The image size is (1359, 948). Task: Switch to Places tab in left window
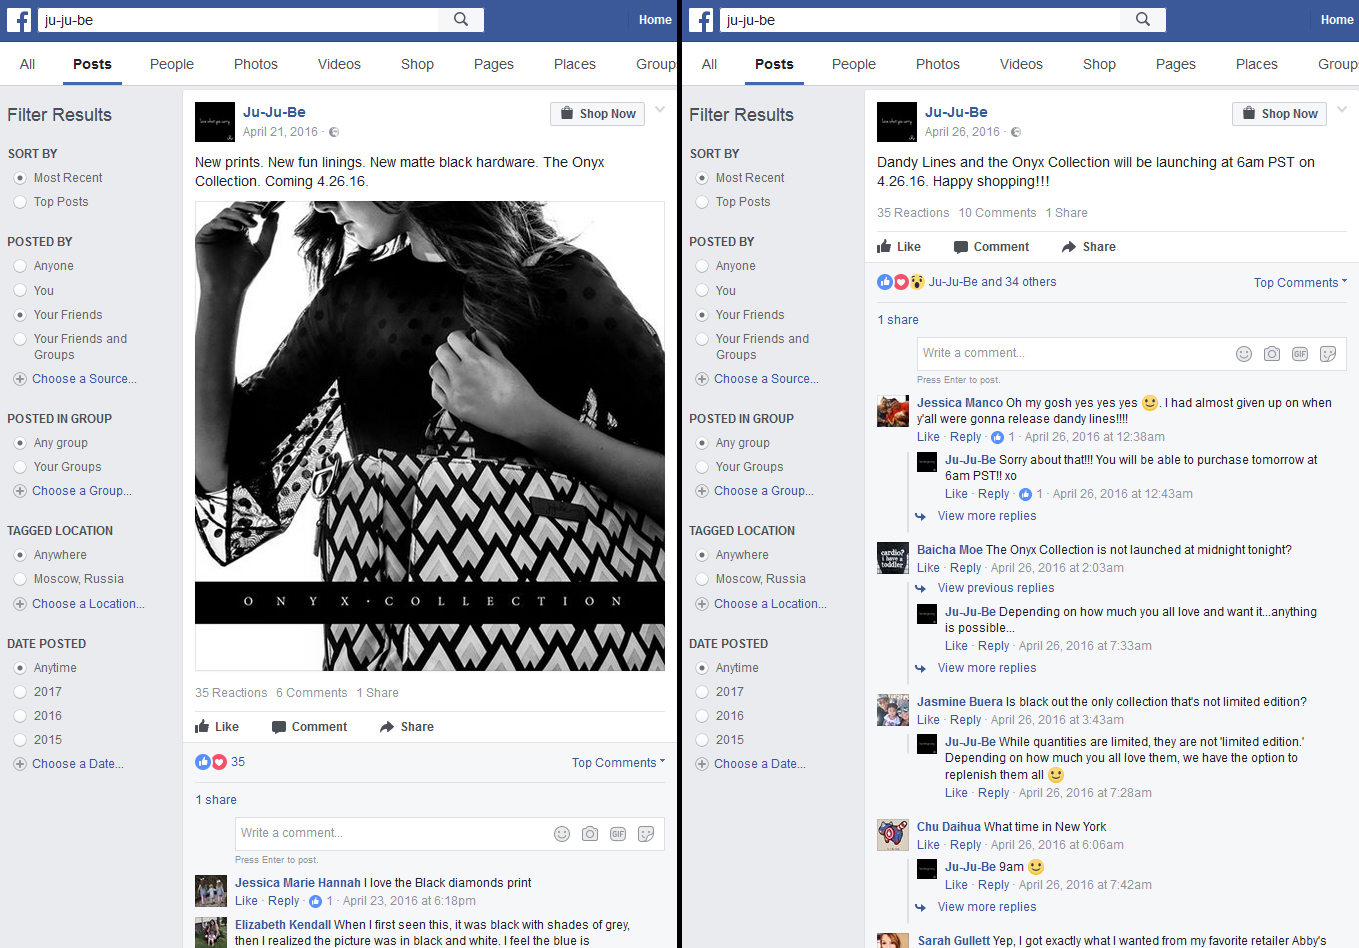[575, 64]
